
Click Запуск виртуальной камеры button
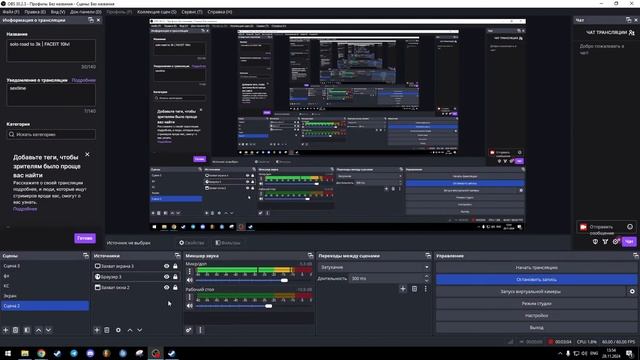(x=531, y=291)
